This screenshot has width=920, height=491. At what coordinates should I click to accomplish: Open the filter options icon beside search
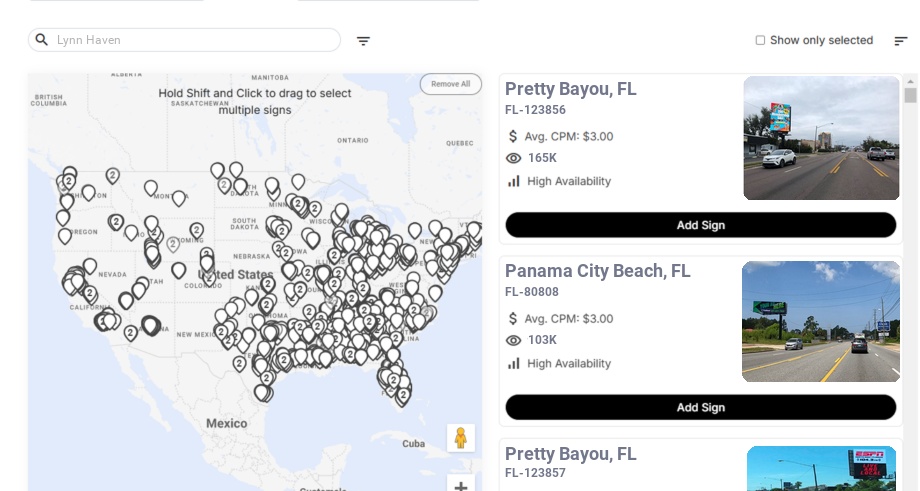point(363,41)
